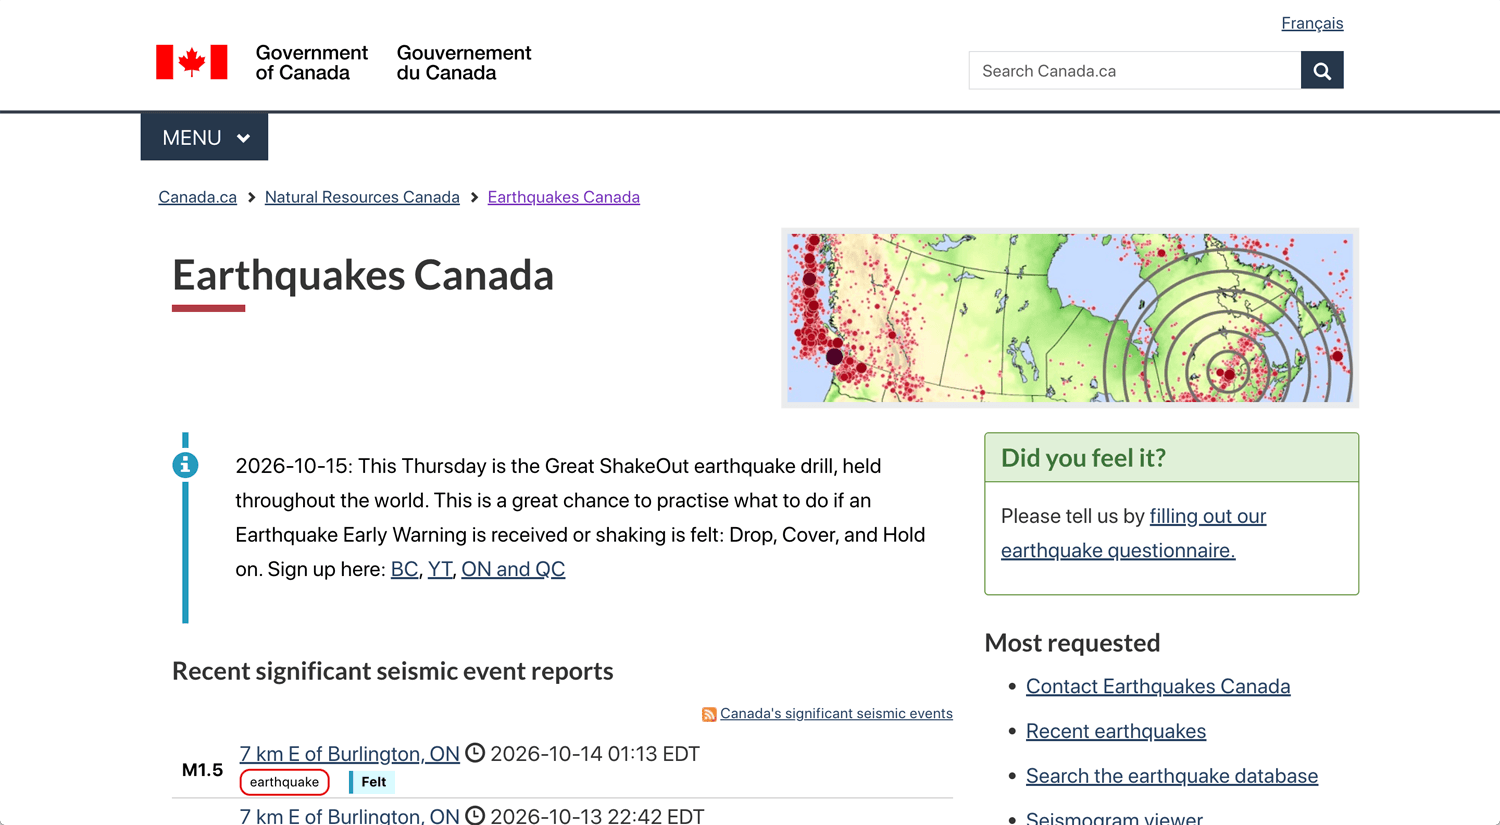Open the Natural Resources Canada breadcrumb
The width and height of the screenshot is (1500, 825).
coord(362,197)
